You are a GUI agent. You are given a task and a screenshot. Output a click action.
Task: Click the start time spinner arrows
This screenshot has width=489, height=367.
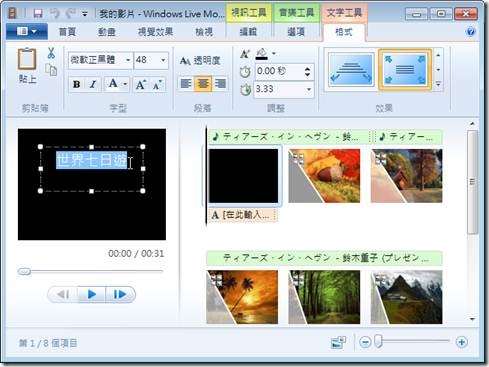coord(307,71)
